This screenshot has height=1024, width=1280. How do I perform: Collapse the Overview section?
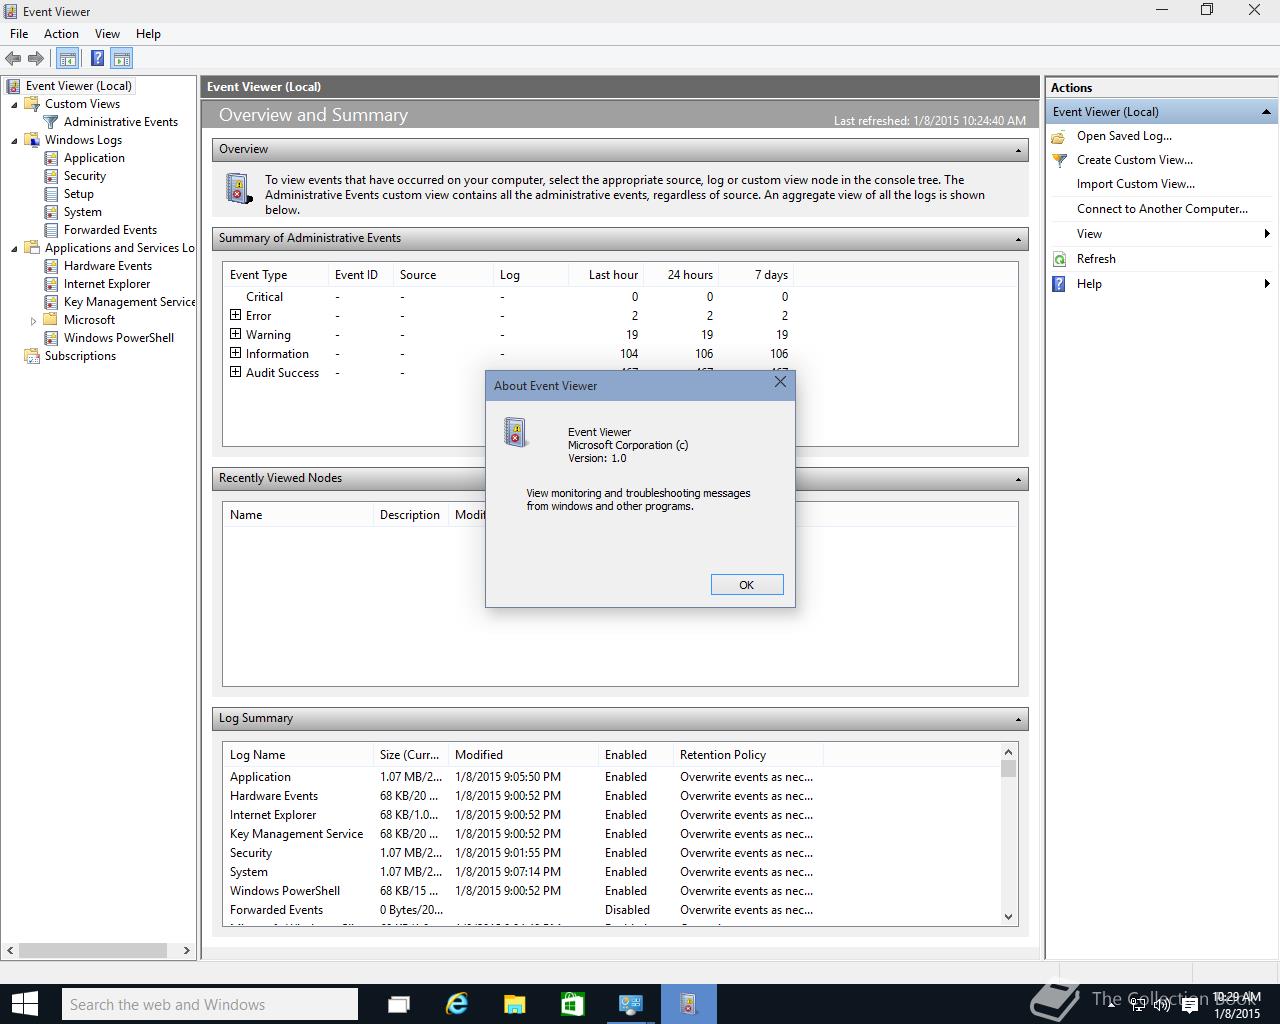click(x=1018, y=150)
